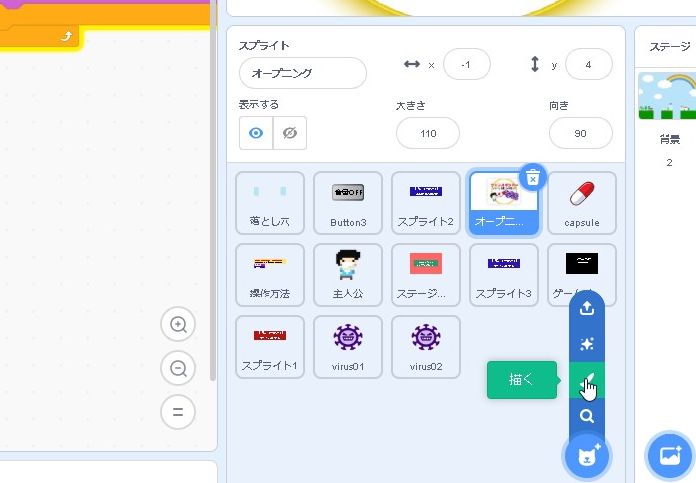696x483 pixels.
Task: Click the x position field
Action: 467,65
